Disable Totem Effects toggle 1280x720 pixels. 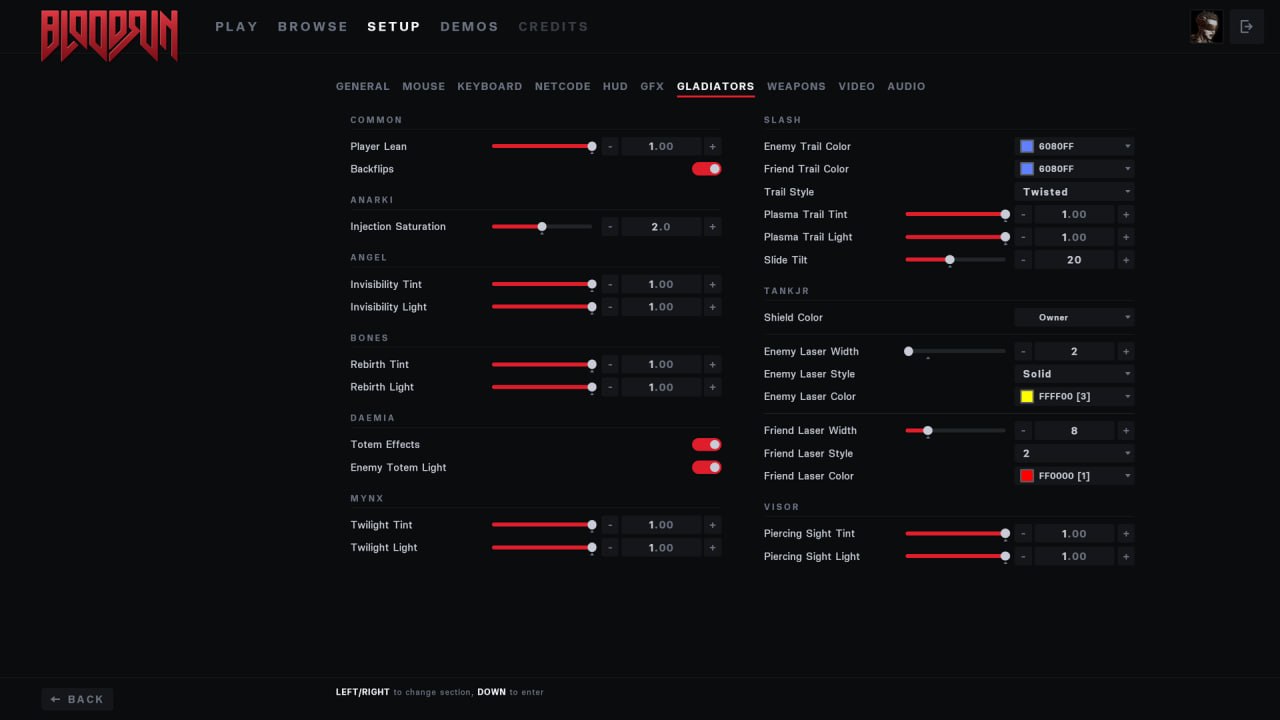pyautogui.click(x=706, y=445)
